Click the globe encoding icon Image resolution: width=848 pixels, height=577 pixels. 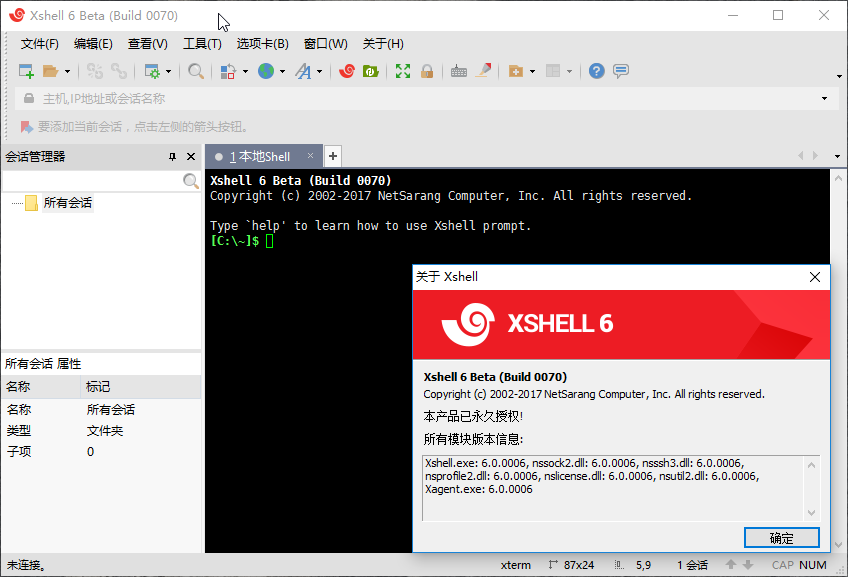point(266,71)
